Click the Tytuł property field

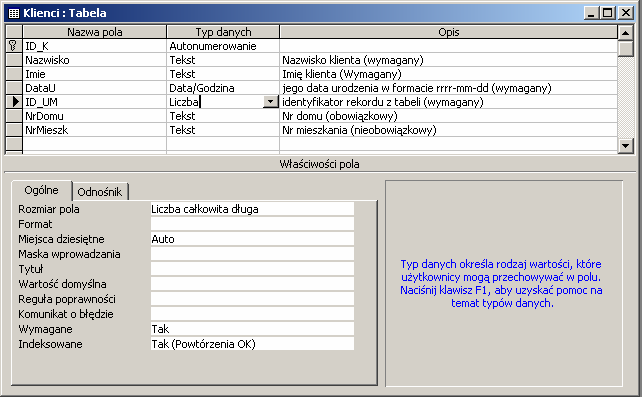[252, 269]
